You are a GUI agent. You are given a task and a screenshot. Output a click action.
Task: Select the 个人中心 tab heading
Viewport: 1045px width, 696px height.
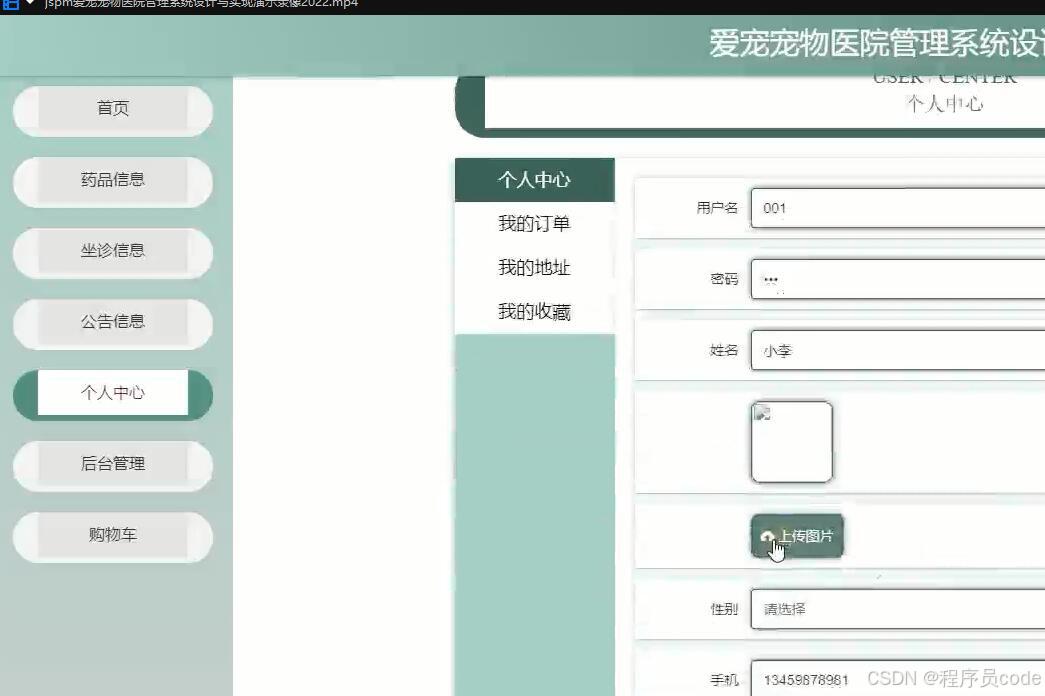[x=533, y=180]
